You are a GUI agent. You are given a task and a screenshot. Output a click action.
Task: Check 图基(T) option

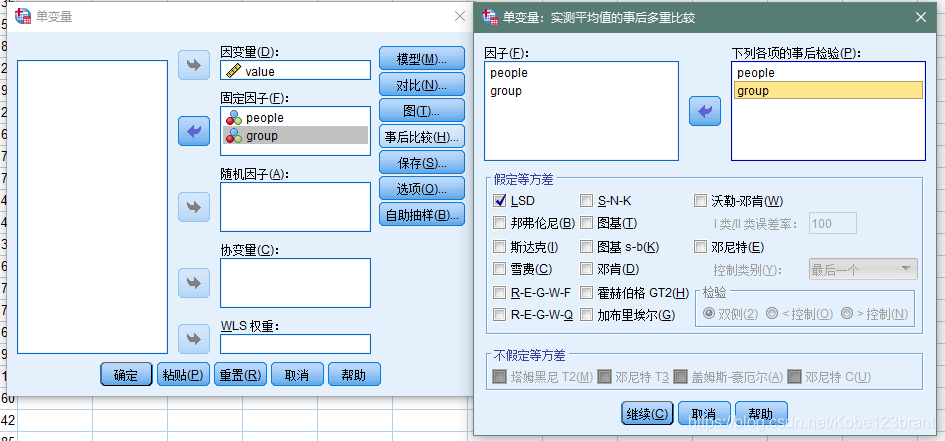pyautogui.click(x=586, y=224)
